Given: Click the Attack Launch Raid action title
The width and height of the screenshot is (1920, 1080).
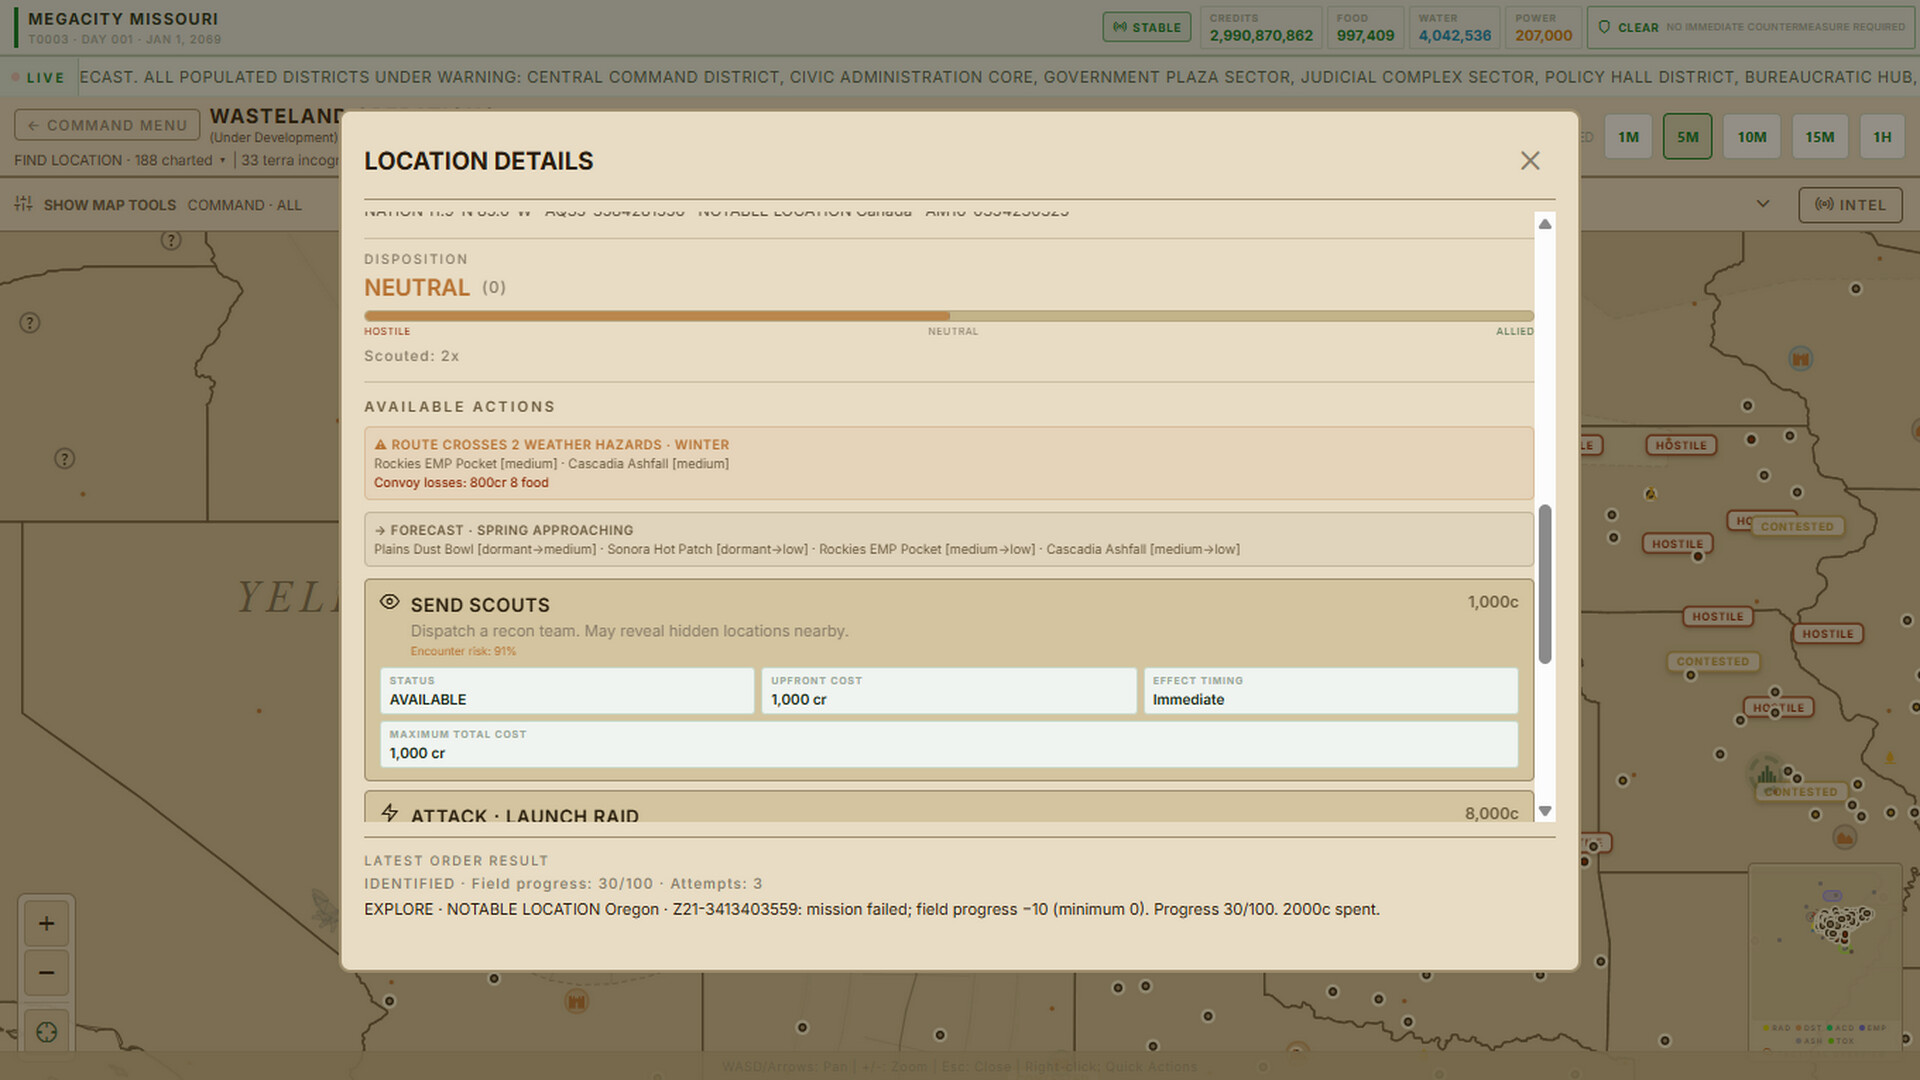Looking at the screenshot, I should click(524, 814).
